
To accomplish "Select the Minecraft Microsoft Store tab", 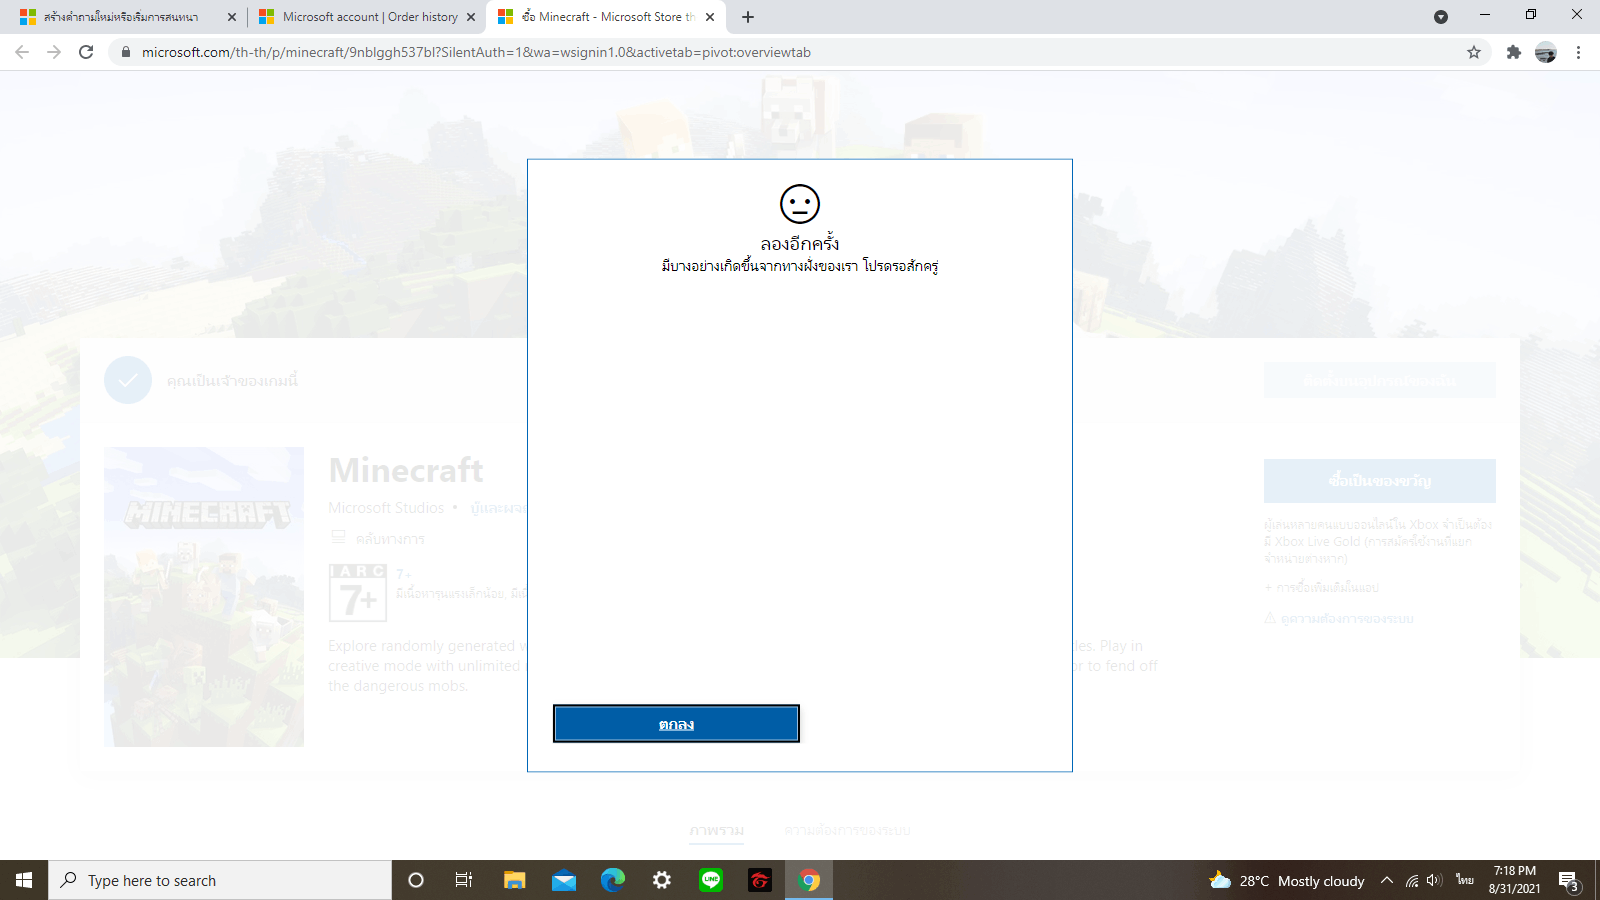I will [607, 17].
